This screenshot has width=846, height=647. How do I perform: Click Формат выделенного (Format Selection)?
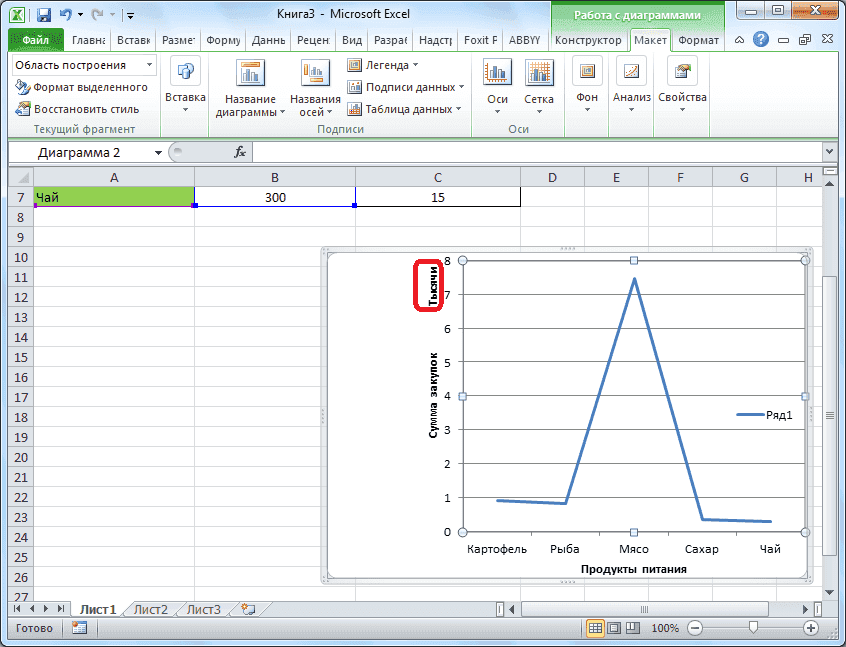click(79, 86)
